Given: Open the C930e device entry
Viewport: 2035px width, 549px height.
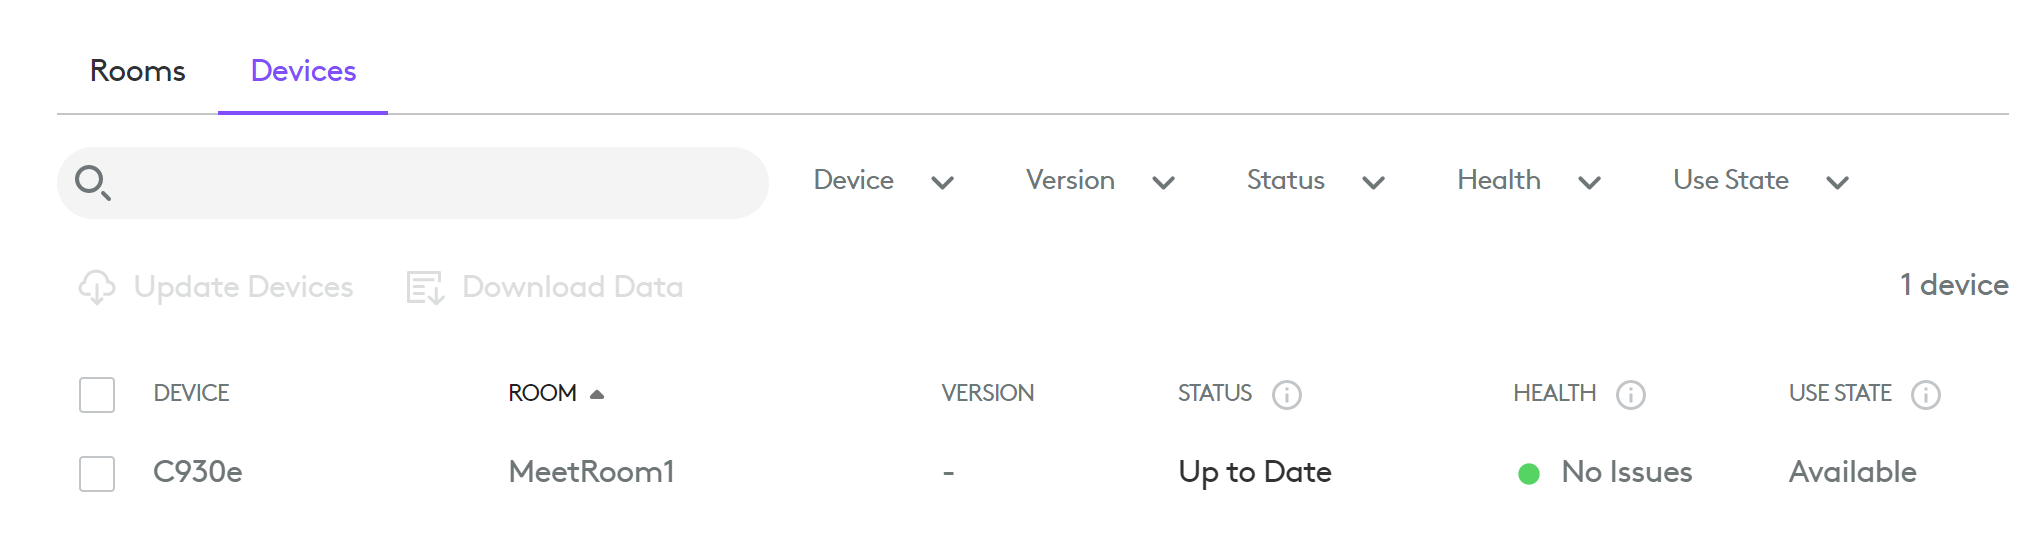Looking at the screenshot, I should [x=198, y=472].
